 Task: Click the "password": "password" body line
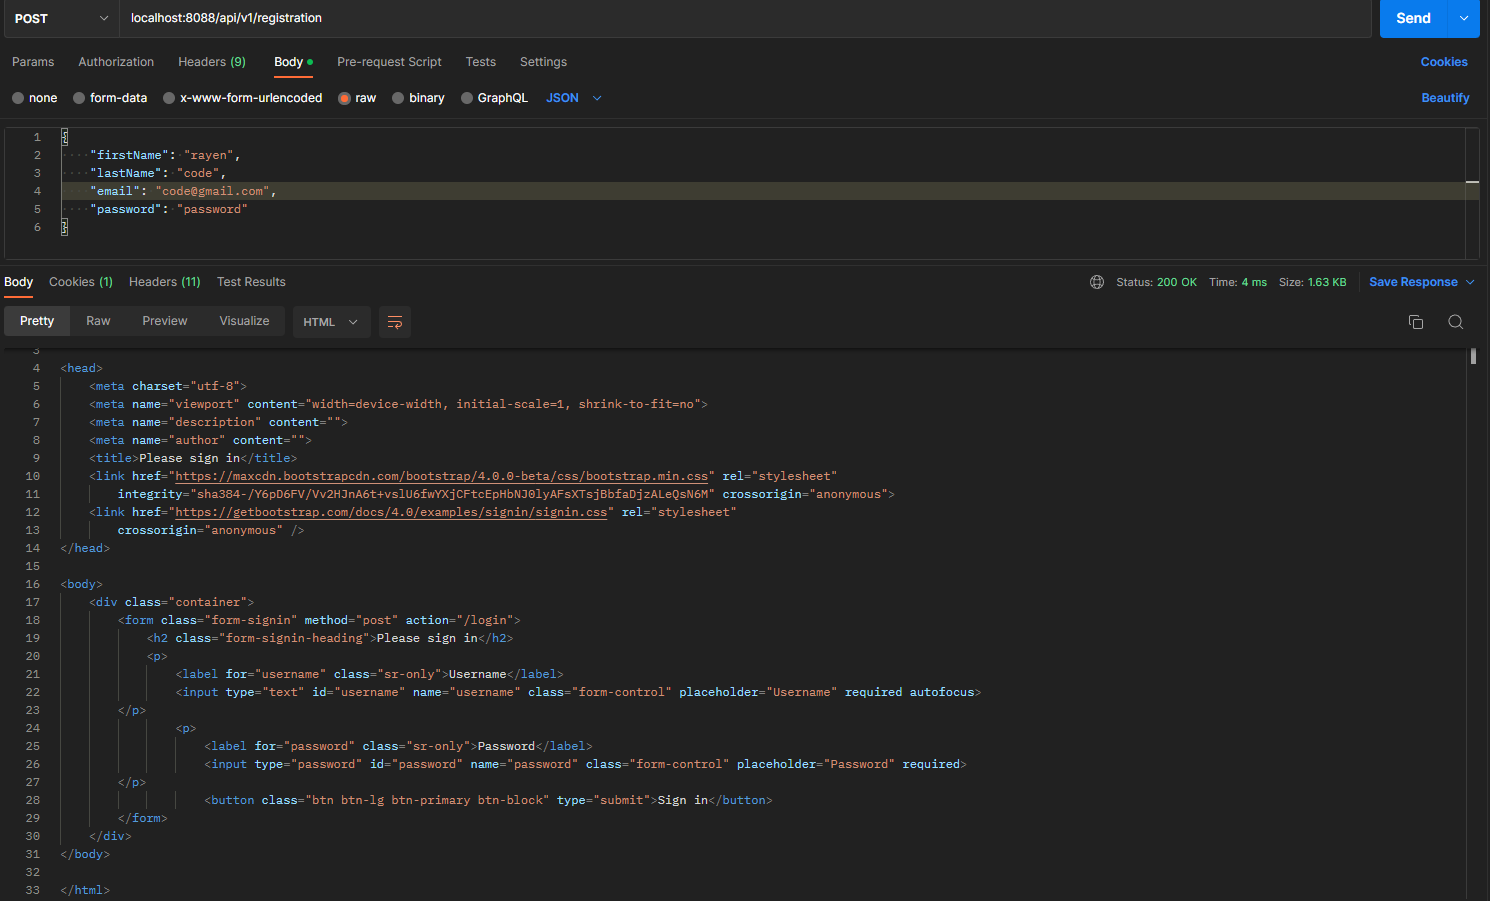pos(168,209)
